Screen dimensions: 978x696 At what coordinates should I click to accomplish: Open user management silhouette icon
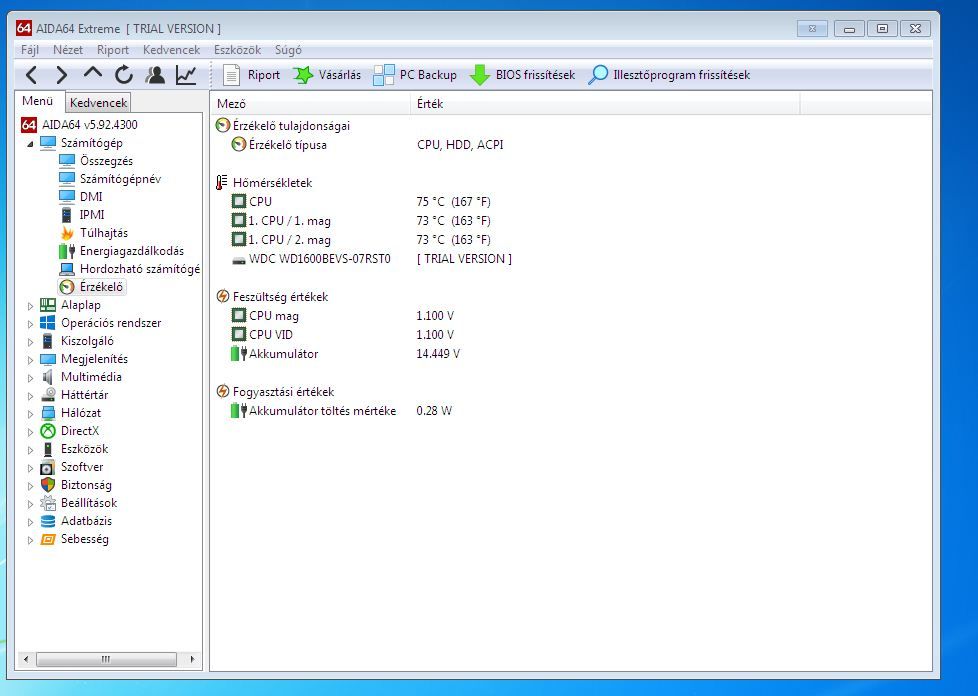coord(155,75)
